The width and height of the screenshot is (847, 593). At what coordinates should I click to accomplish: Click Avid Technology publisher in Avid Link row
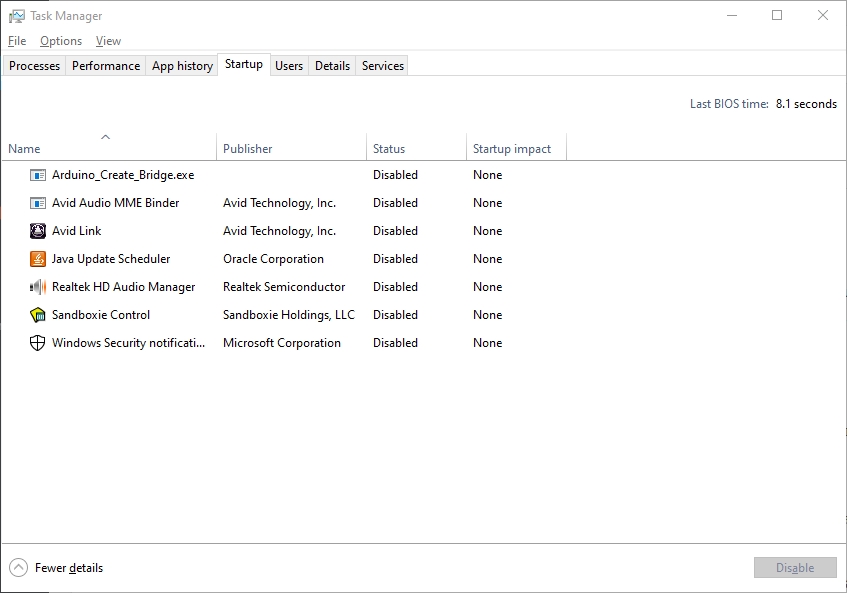point(279,231)
